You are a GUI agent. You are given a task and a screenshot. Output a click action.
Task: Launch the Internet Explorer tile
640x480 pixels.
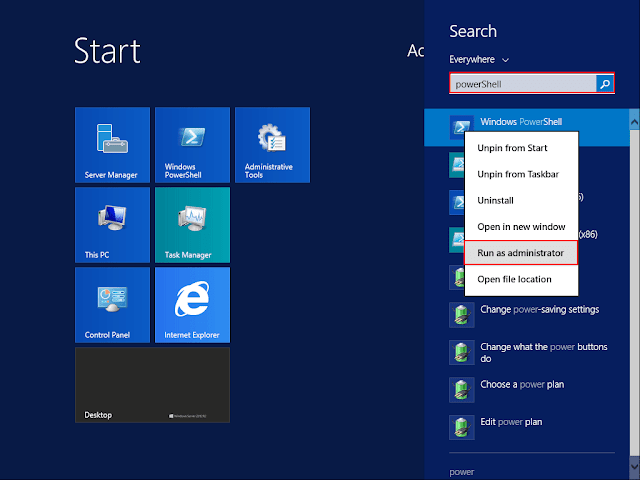pyautogui.click(x=192, y=305)
